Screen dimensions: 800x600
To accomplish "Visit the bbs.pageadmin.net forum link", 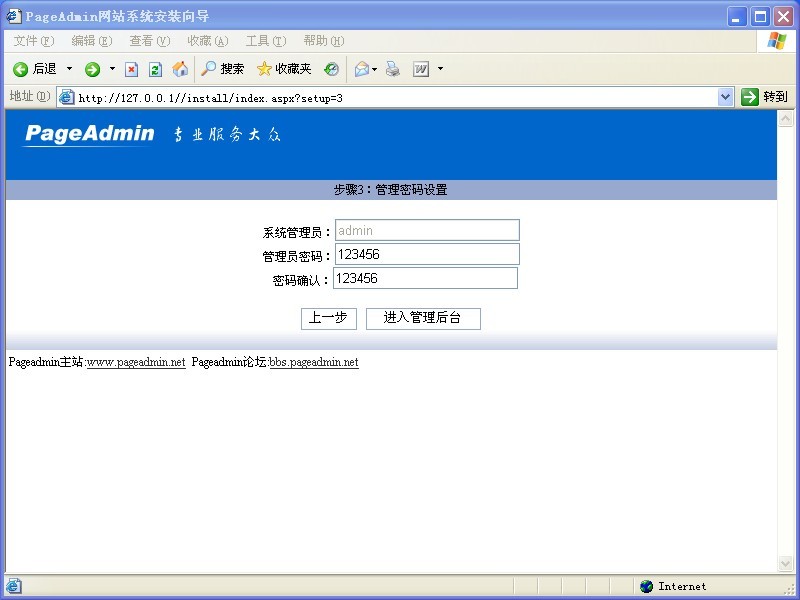I will point(314,362).
